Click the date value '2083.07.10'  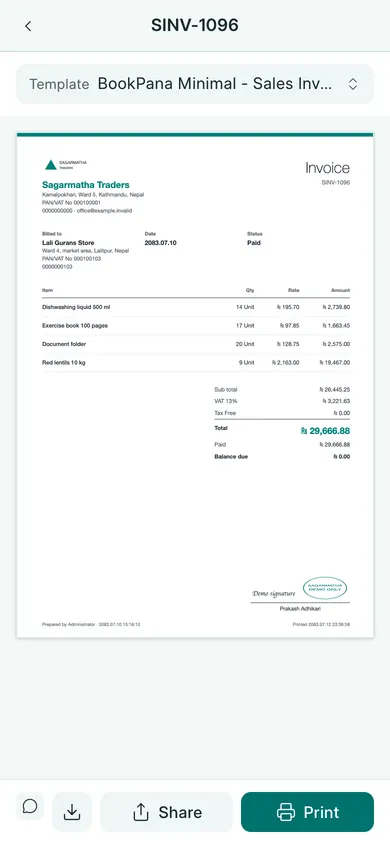[160, 243]
